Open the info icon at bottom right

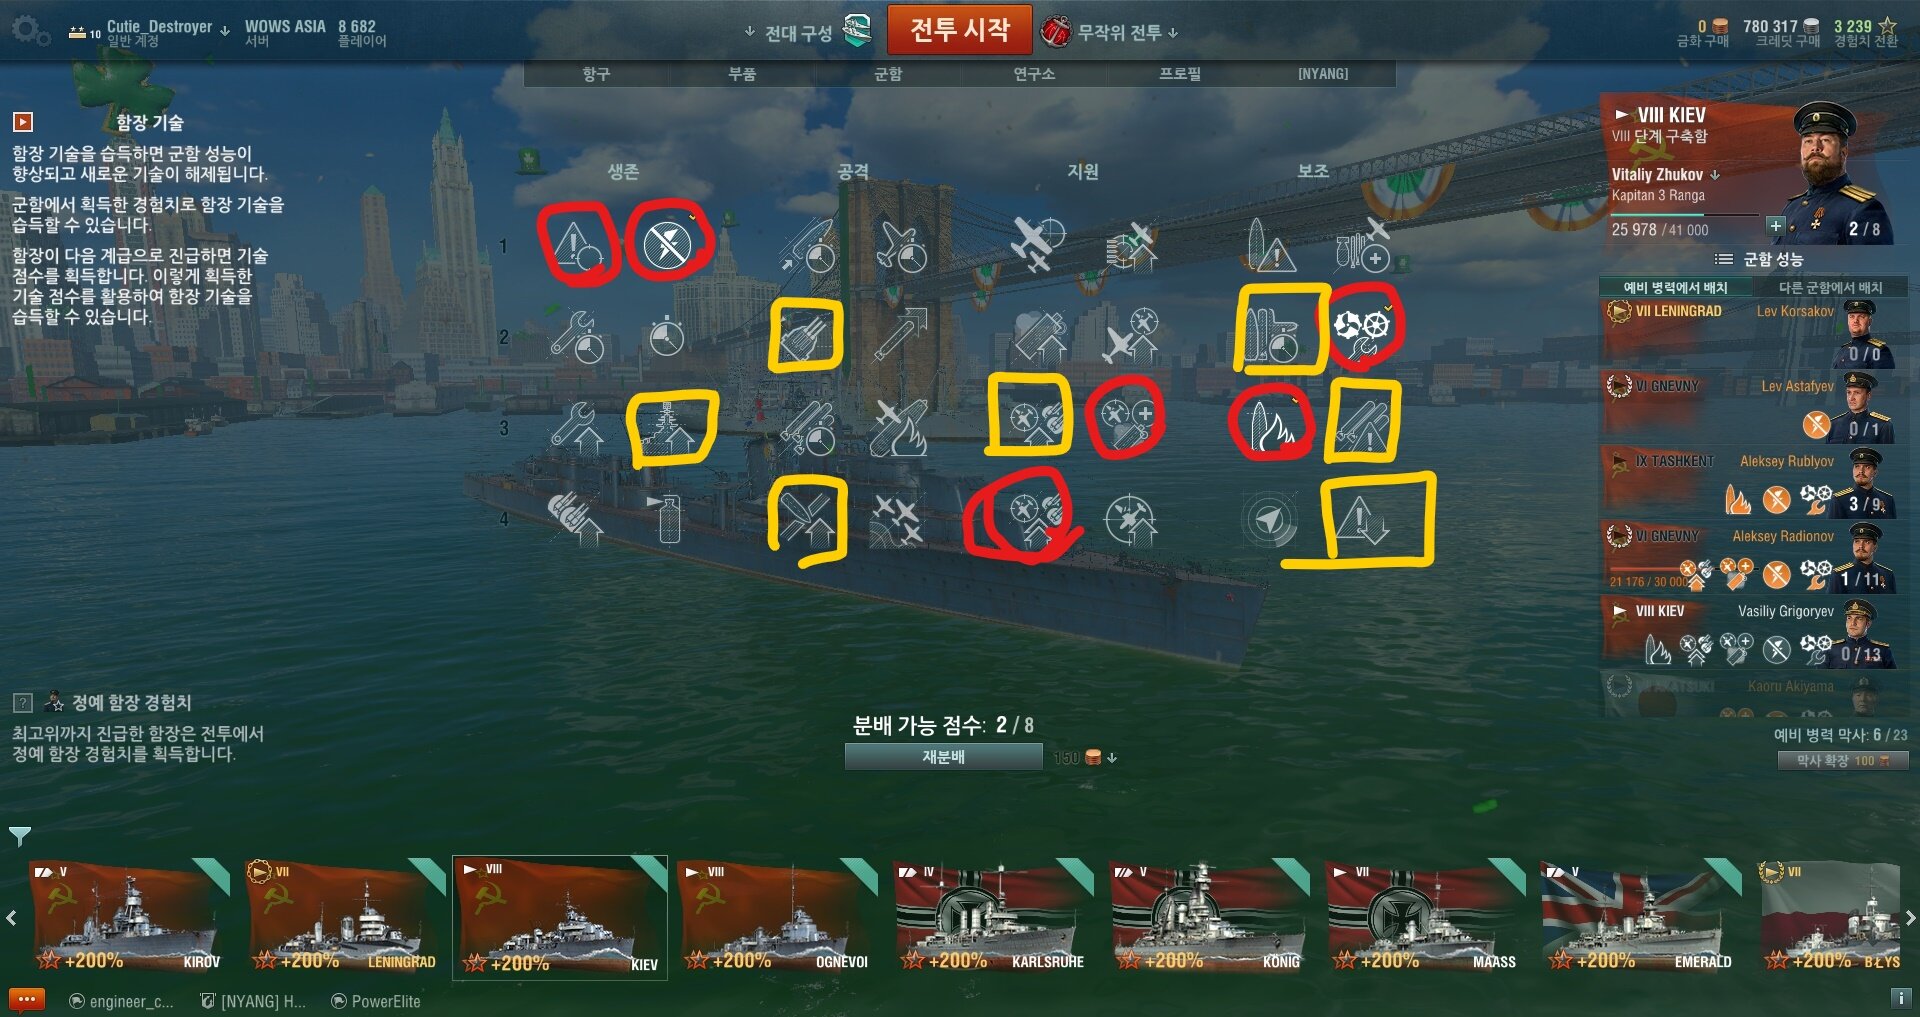pos(1899,998)
